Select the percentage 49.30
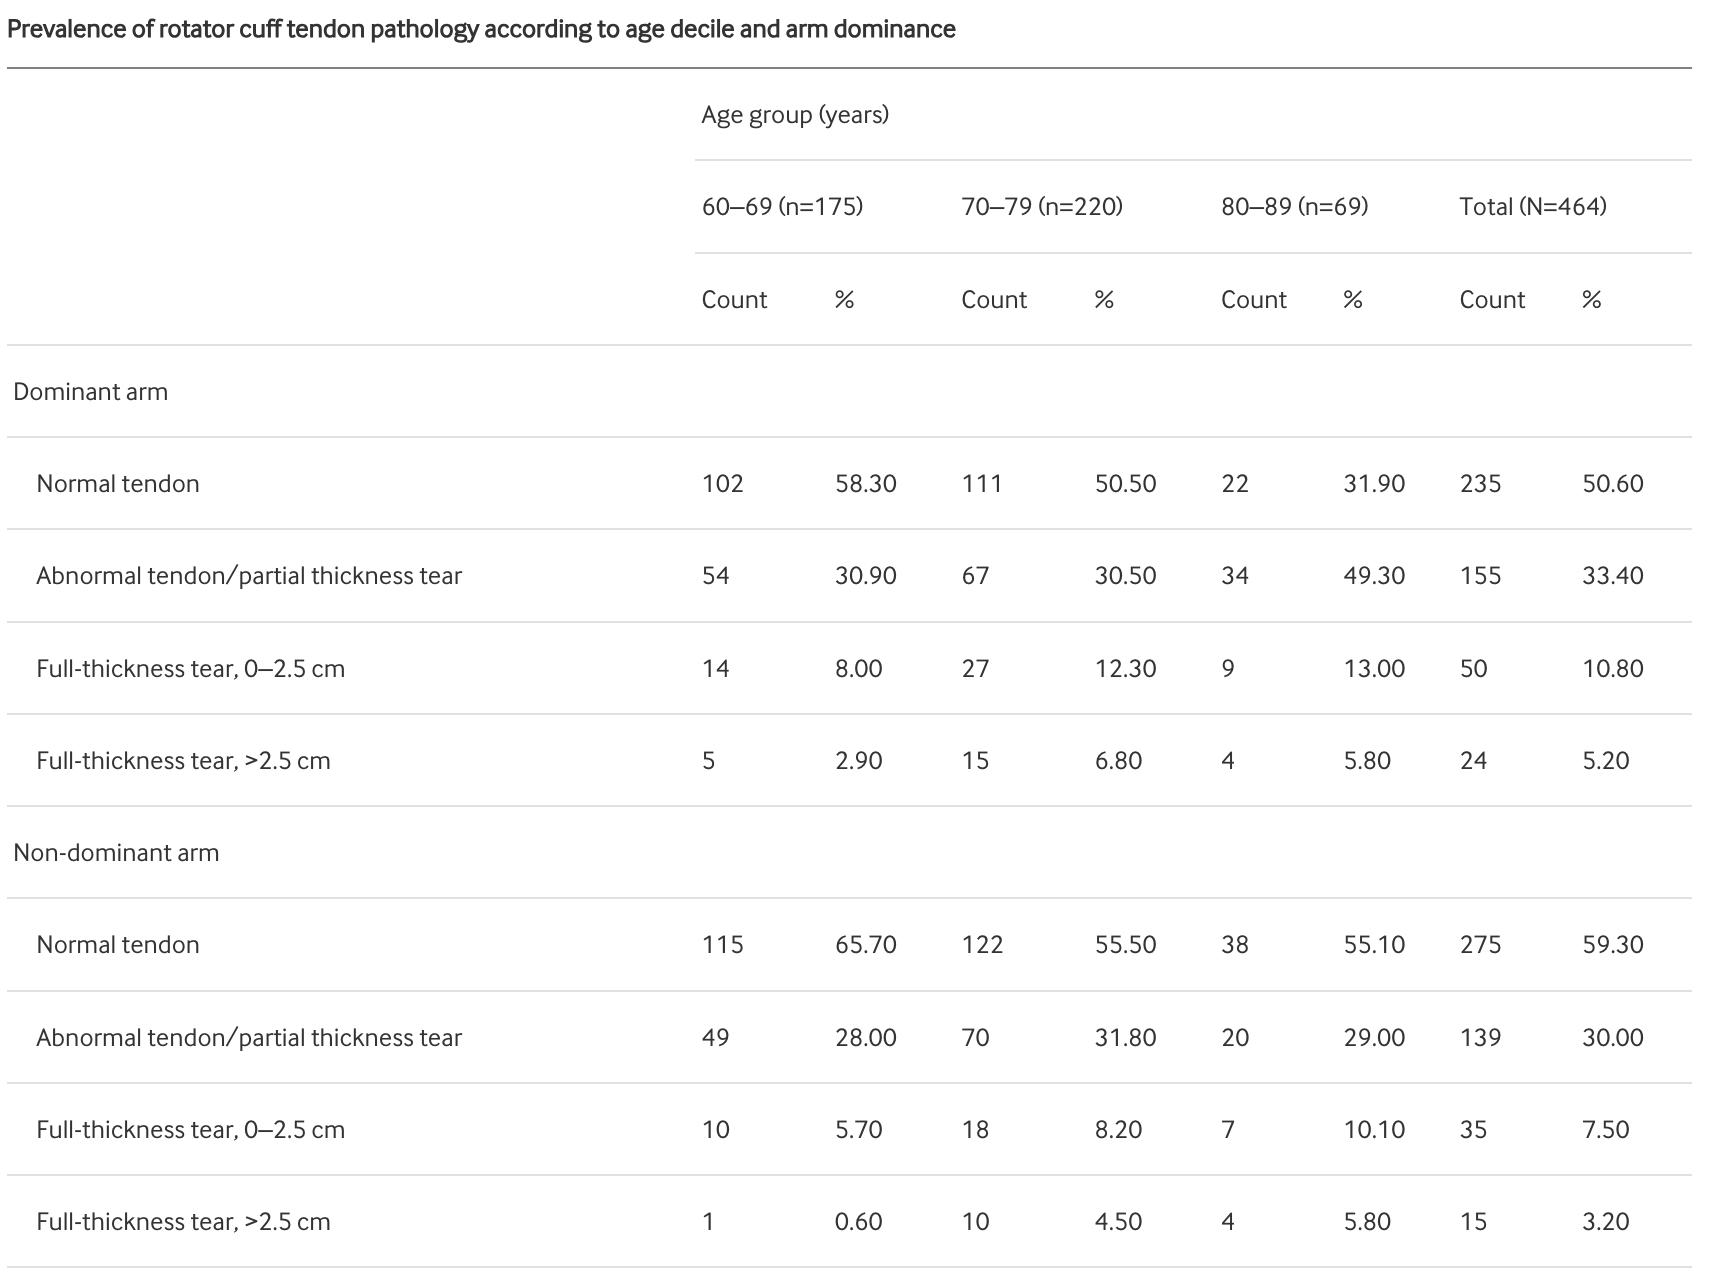This screenshot has width=1724, height=1284. tap(1374, 576)
